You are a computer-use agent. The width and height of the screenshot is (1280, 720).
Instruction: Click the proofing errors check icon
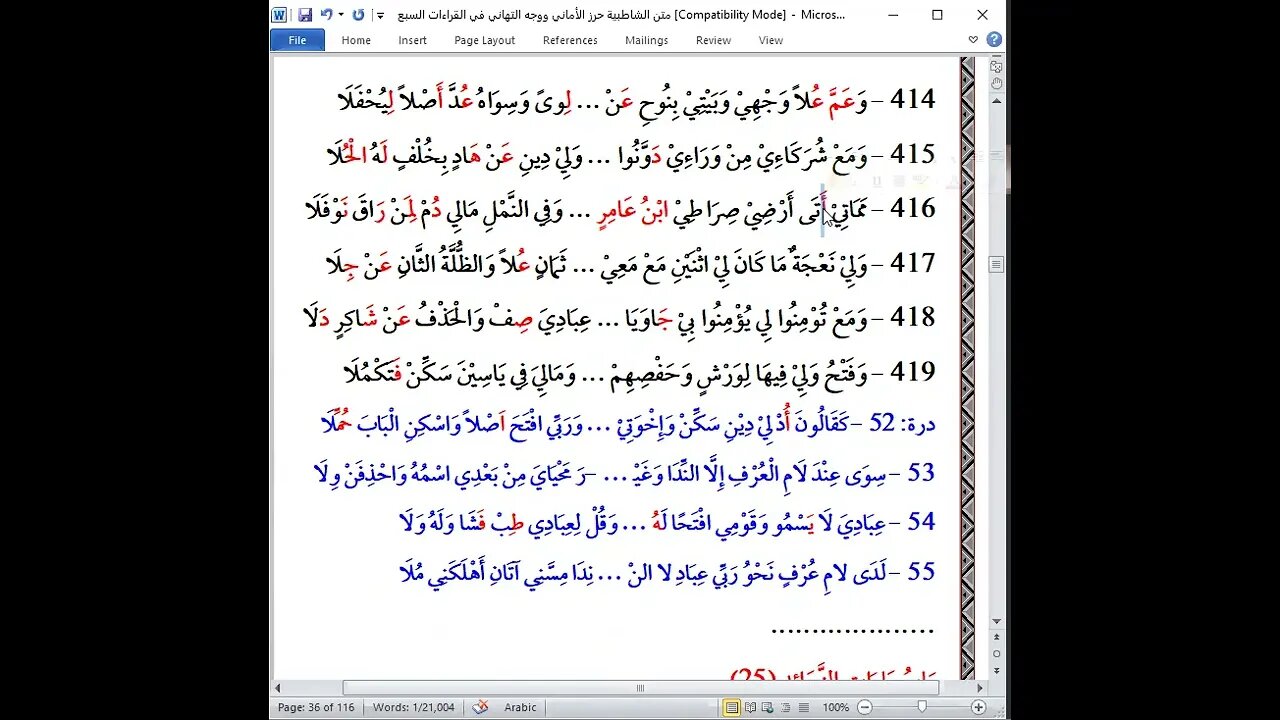point(480,707)
